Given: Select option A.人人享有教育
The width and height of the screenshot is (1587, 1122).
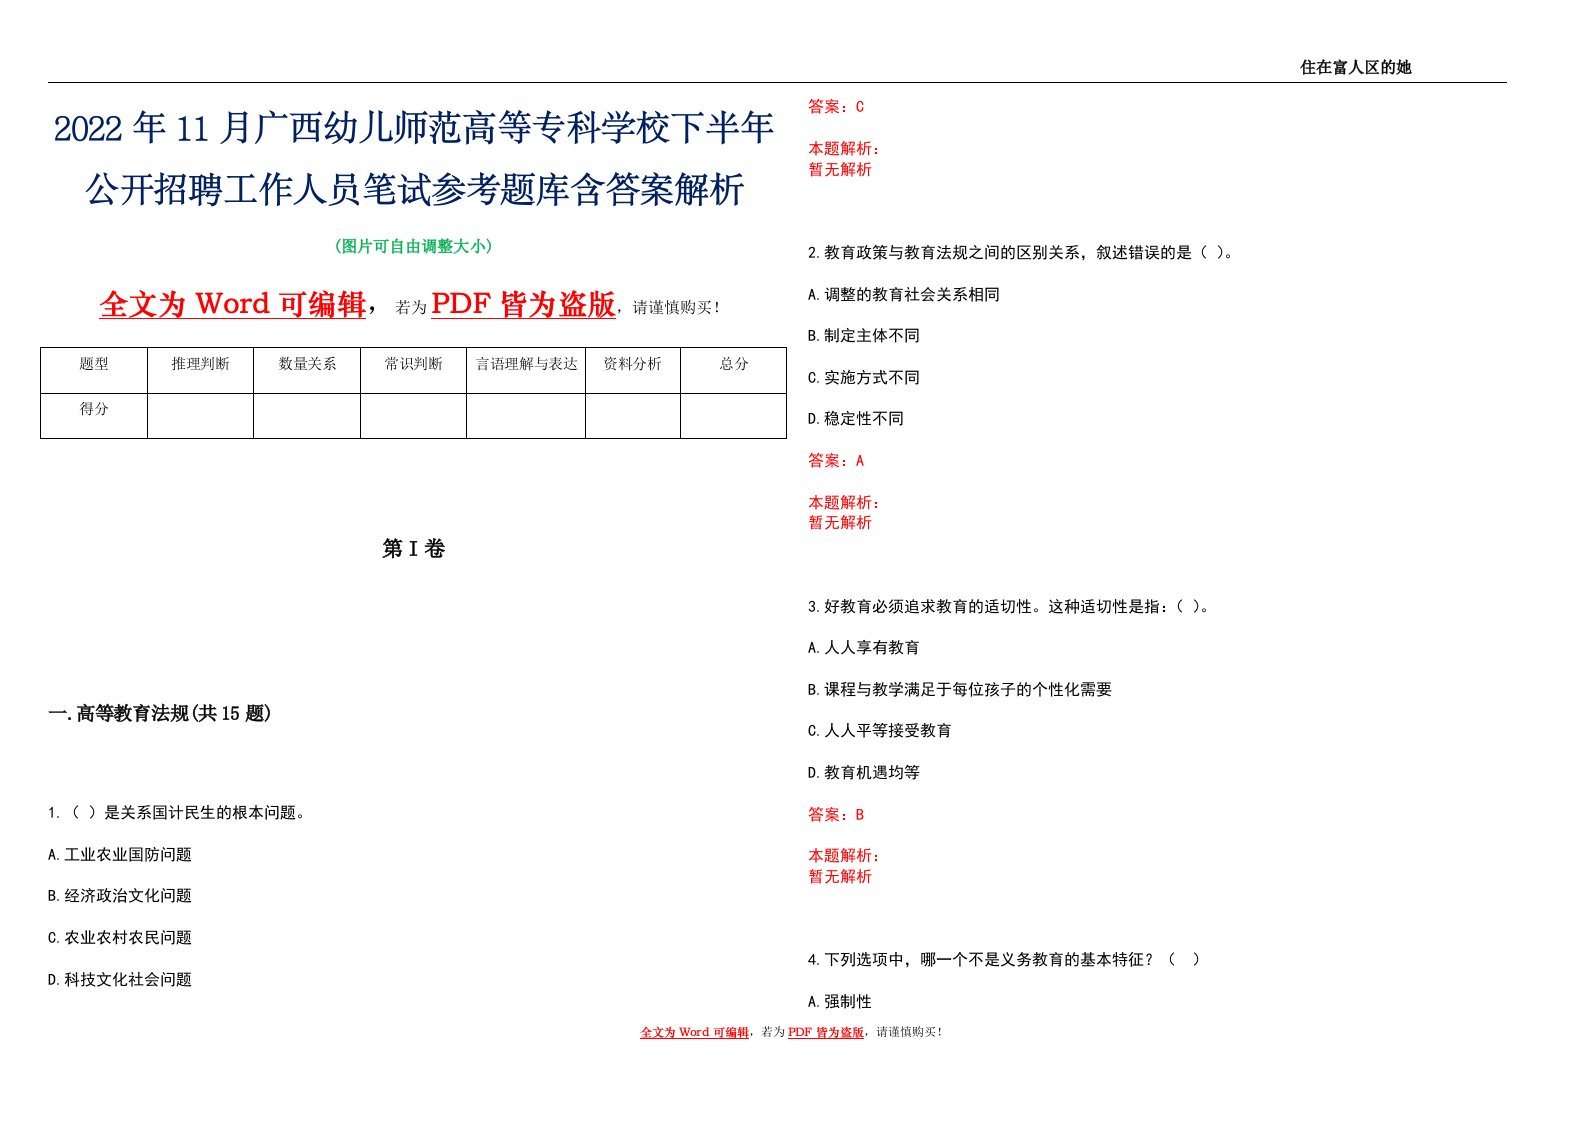Looking at the screenshot, I should [864, 648].
